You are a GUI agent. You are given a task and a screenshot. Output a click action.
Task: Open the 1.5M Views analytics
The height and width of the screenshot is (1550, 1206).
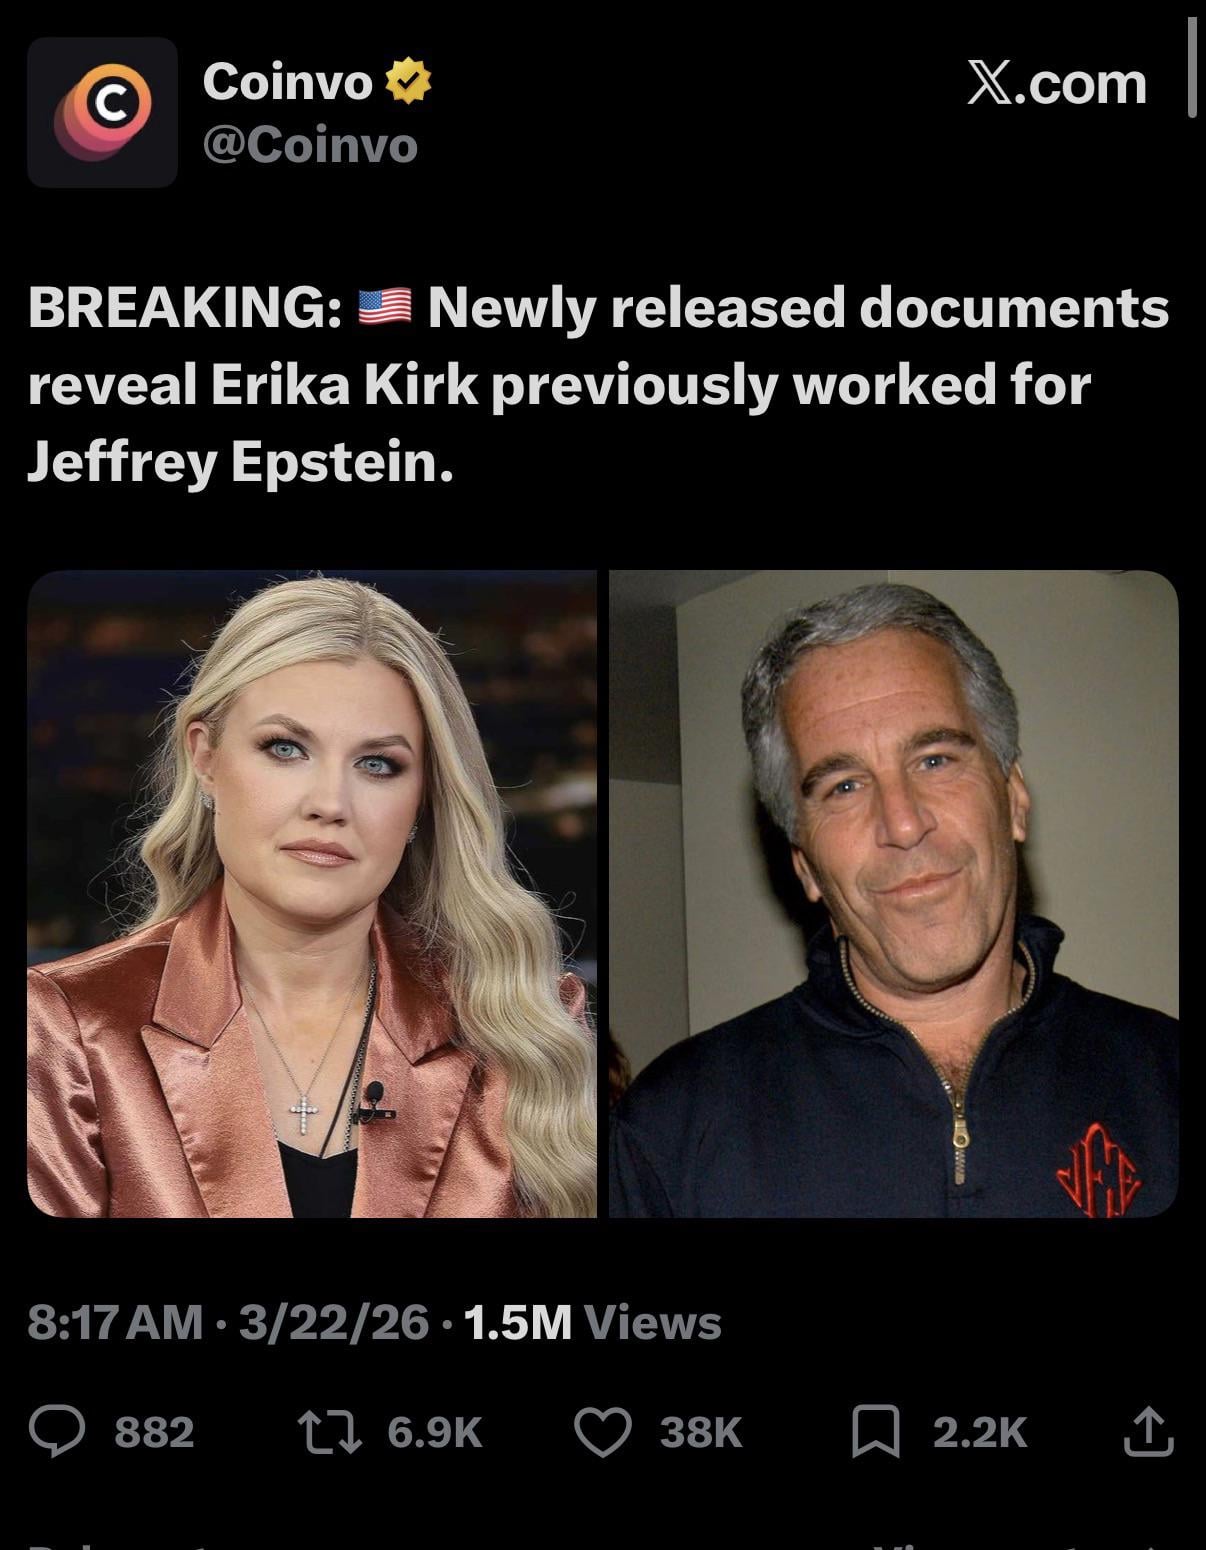click(x=593, y=1323)
